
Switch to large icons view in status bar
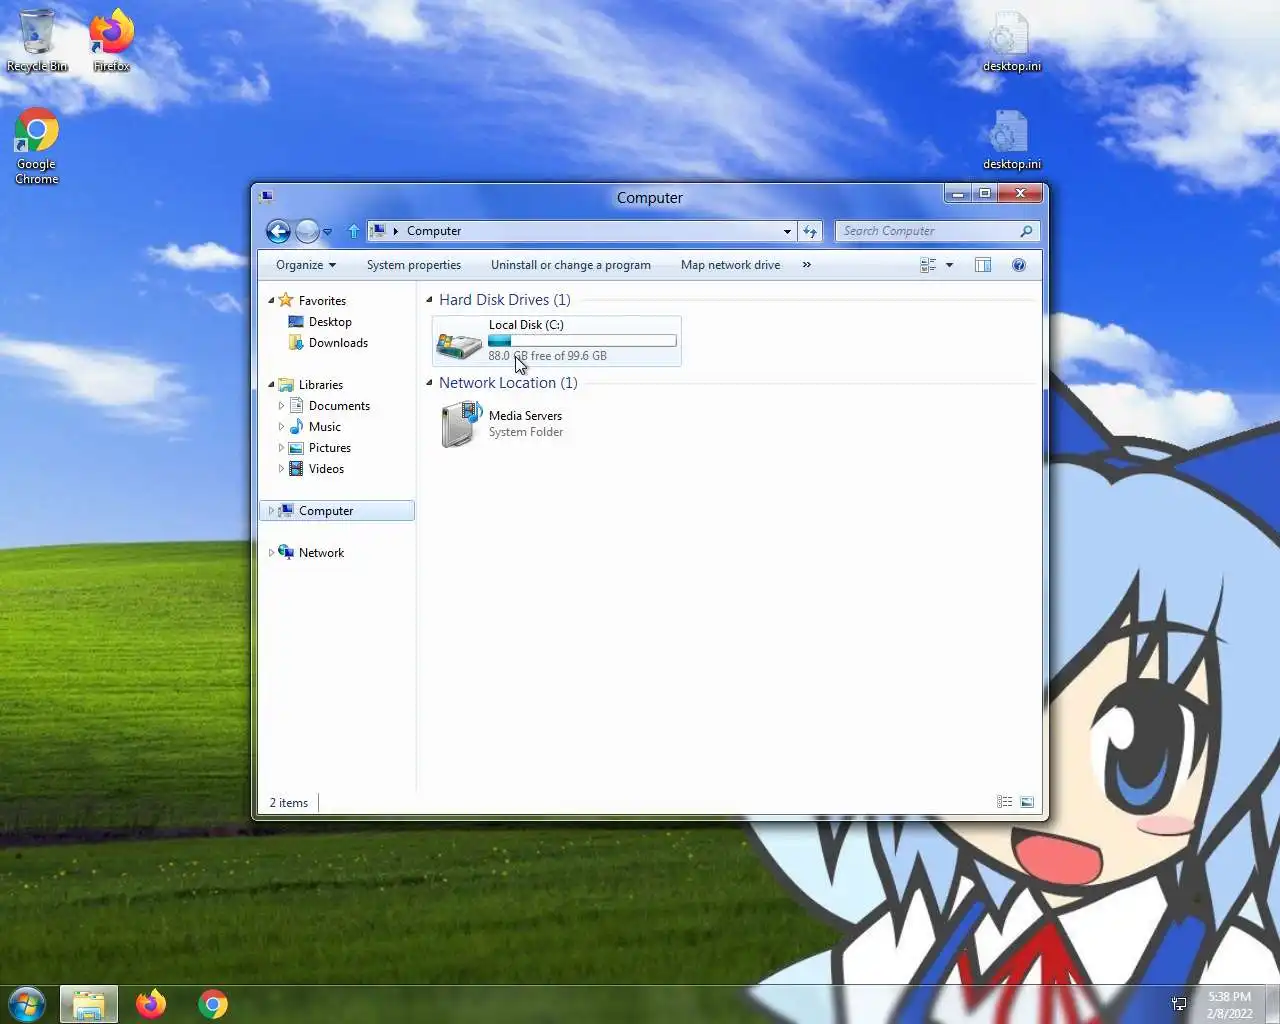1027,802
